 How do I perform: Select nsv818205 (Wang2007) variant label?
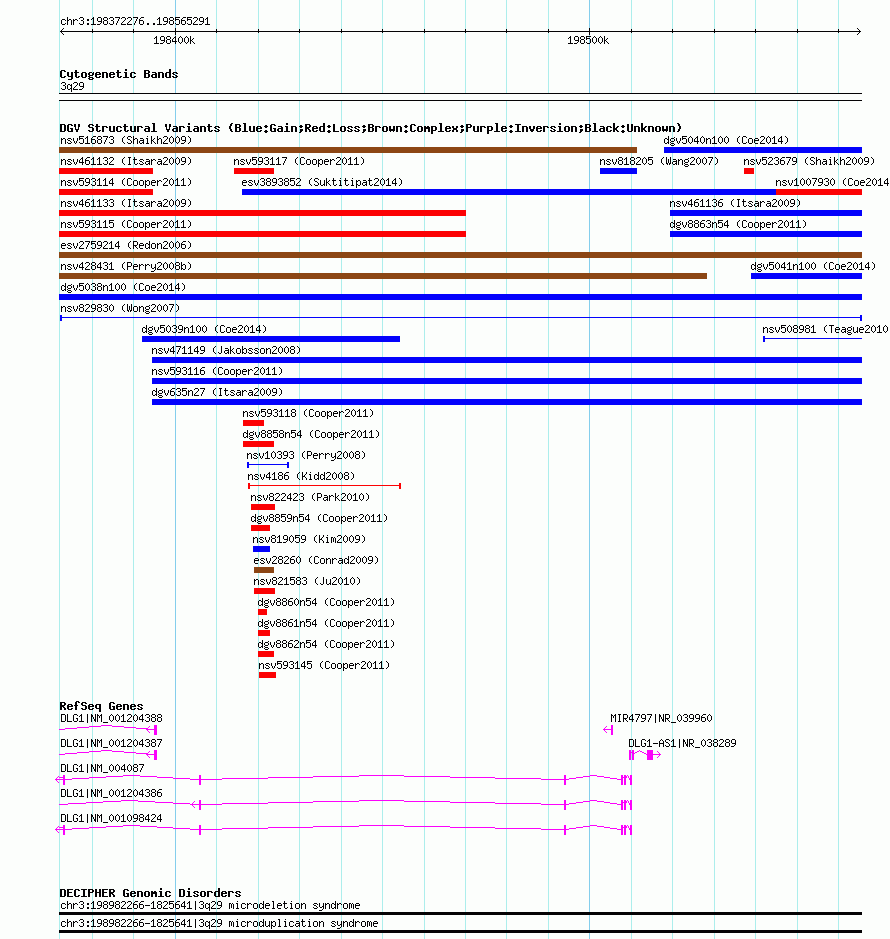point(659,161)
